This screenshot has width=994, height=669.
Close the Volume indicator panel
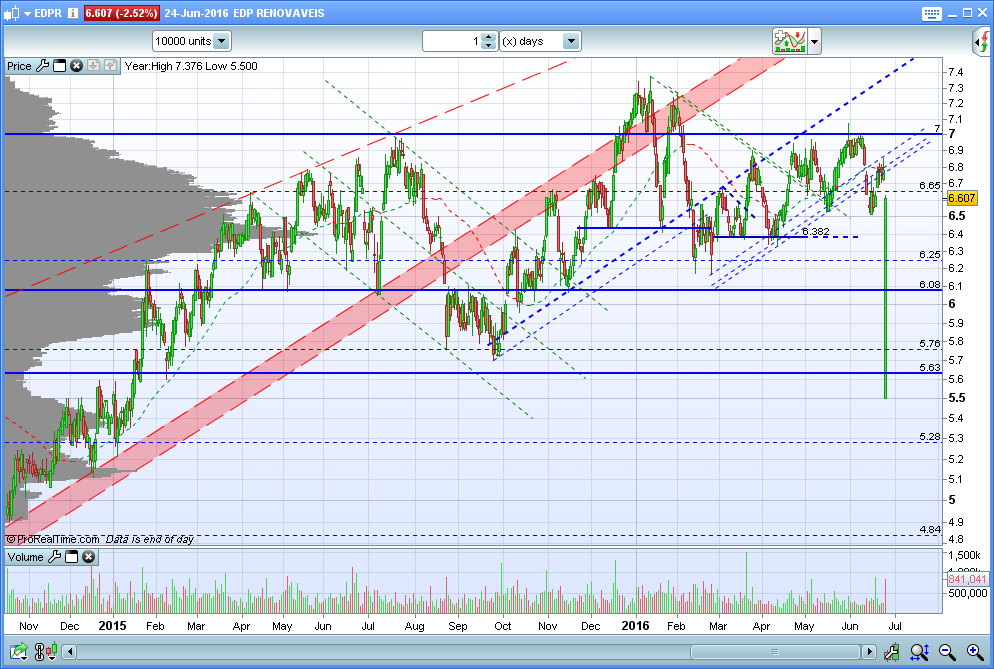pyautogui.click(x=89, y=557)
